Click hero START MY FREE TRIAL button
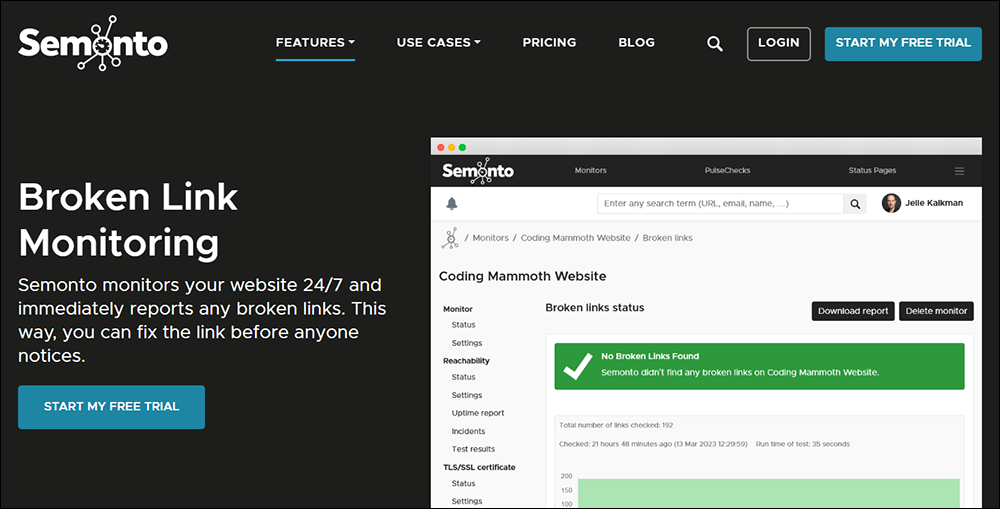 112,407
